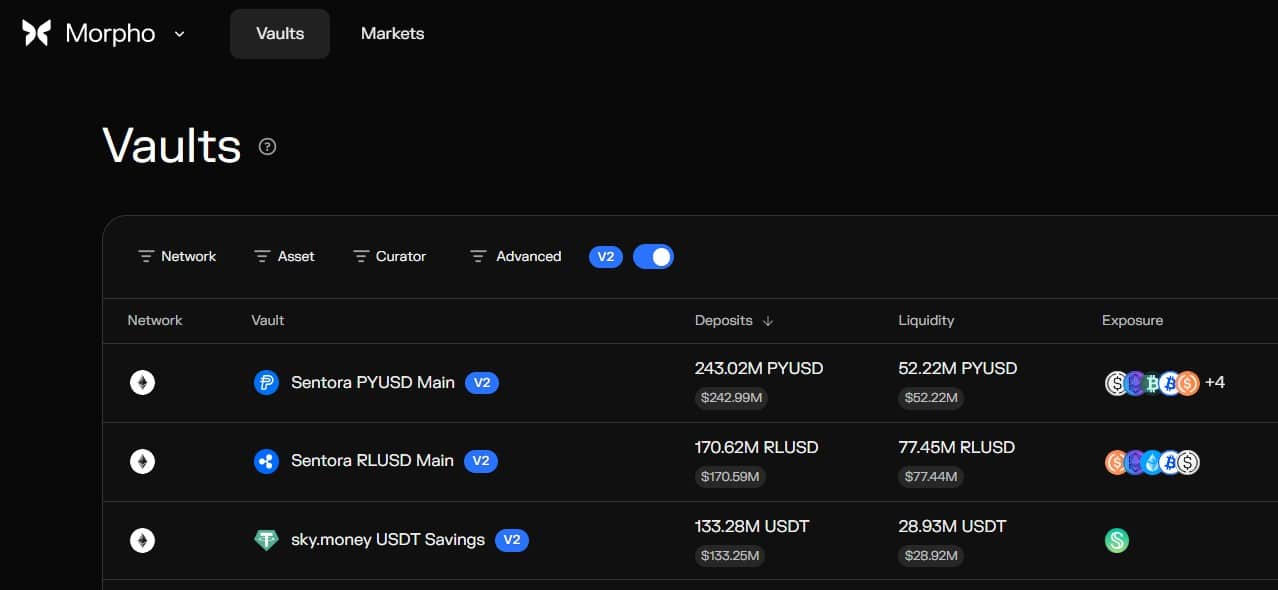Viewport: 1278px width, 590px height.
Task: Click the $52.22M liquidity pill
Action: click(931, 398)
